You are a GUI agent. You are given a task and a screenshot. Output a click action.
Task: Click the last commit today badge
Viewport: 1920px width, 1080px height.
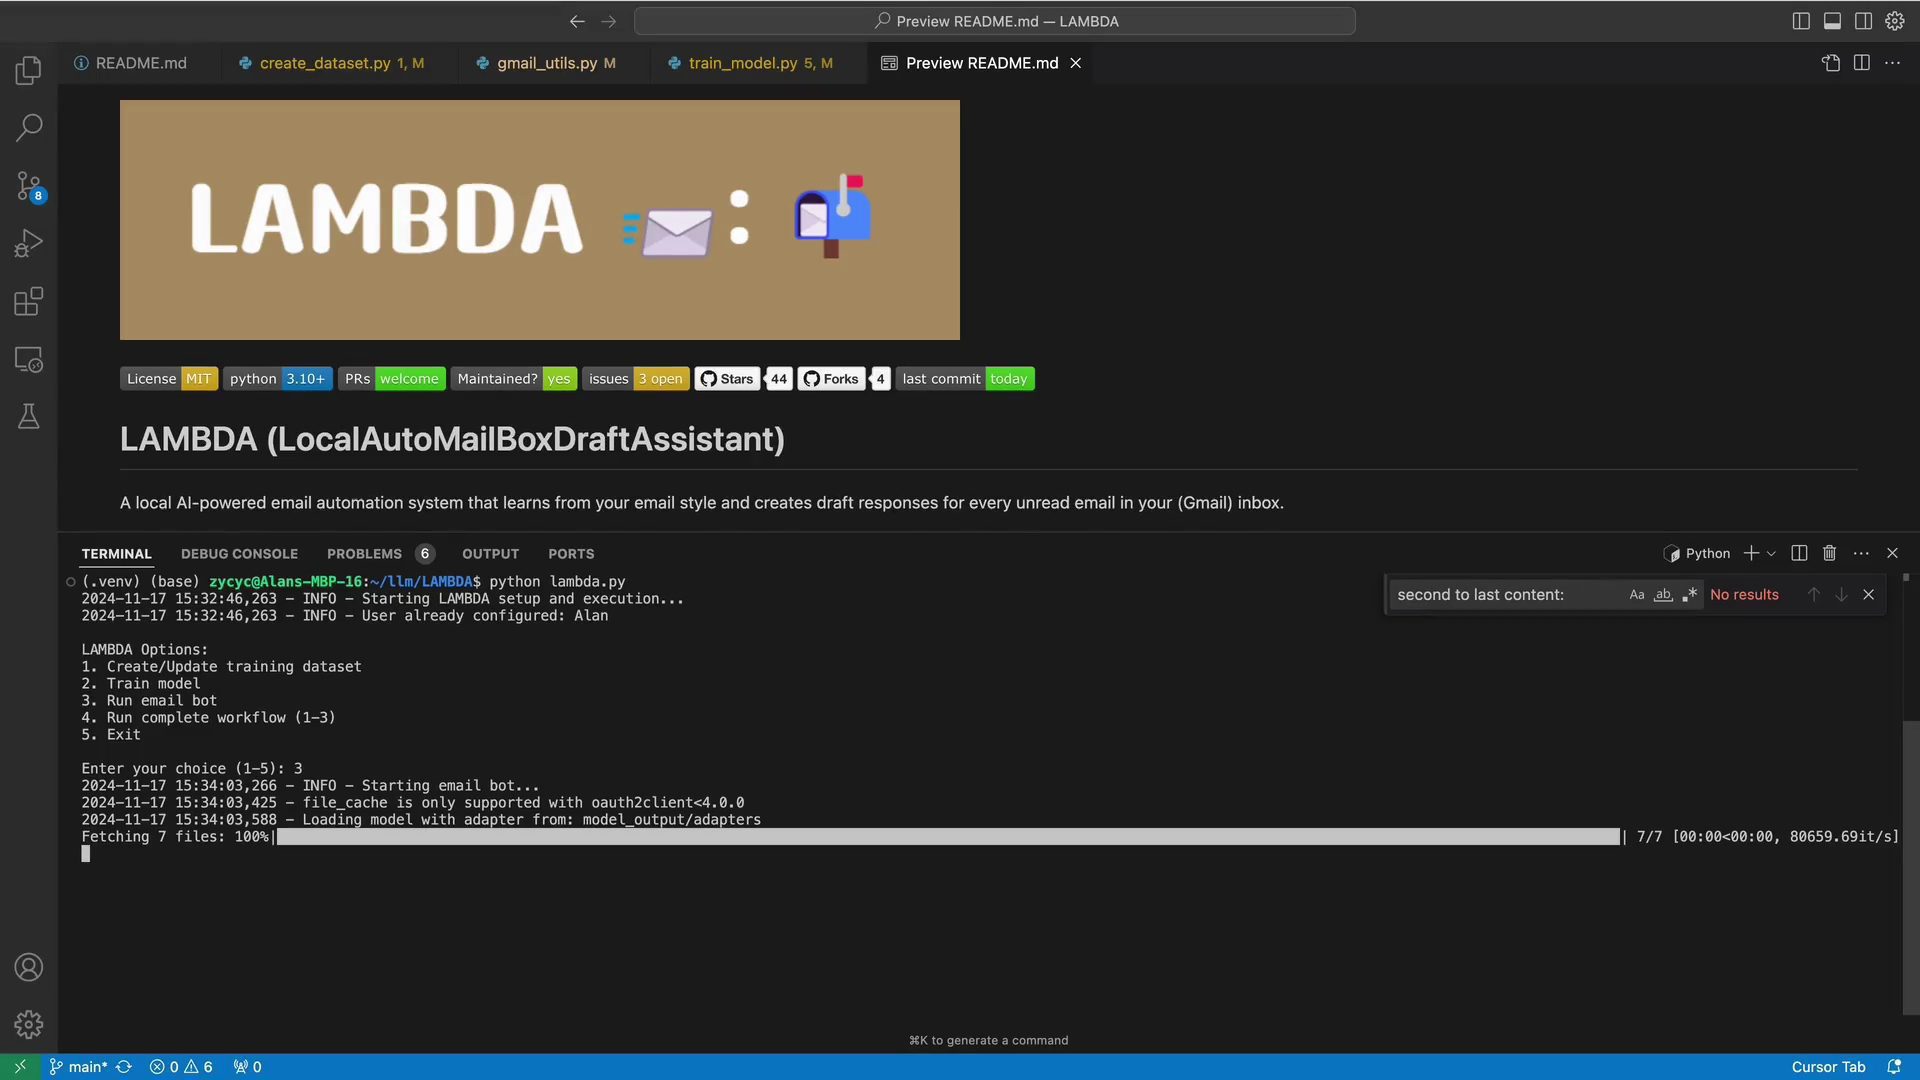(965, 379)
